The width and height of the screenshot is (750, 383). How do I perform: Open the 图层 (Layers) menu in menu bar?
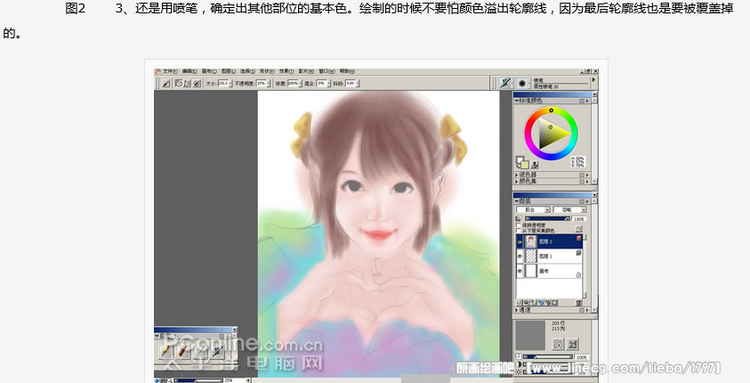[x=229, y=71]
